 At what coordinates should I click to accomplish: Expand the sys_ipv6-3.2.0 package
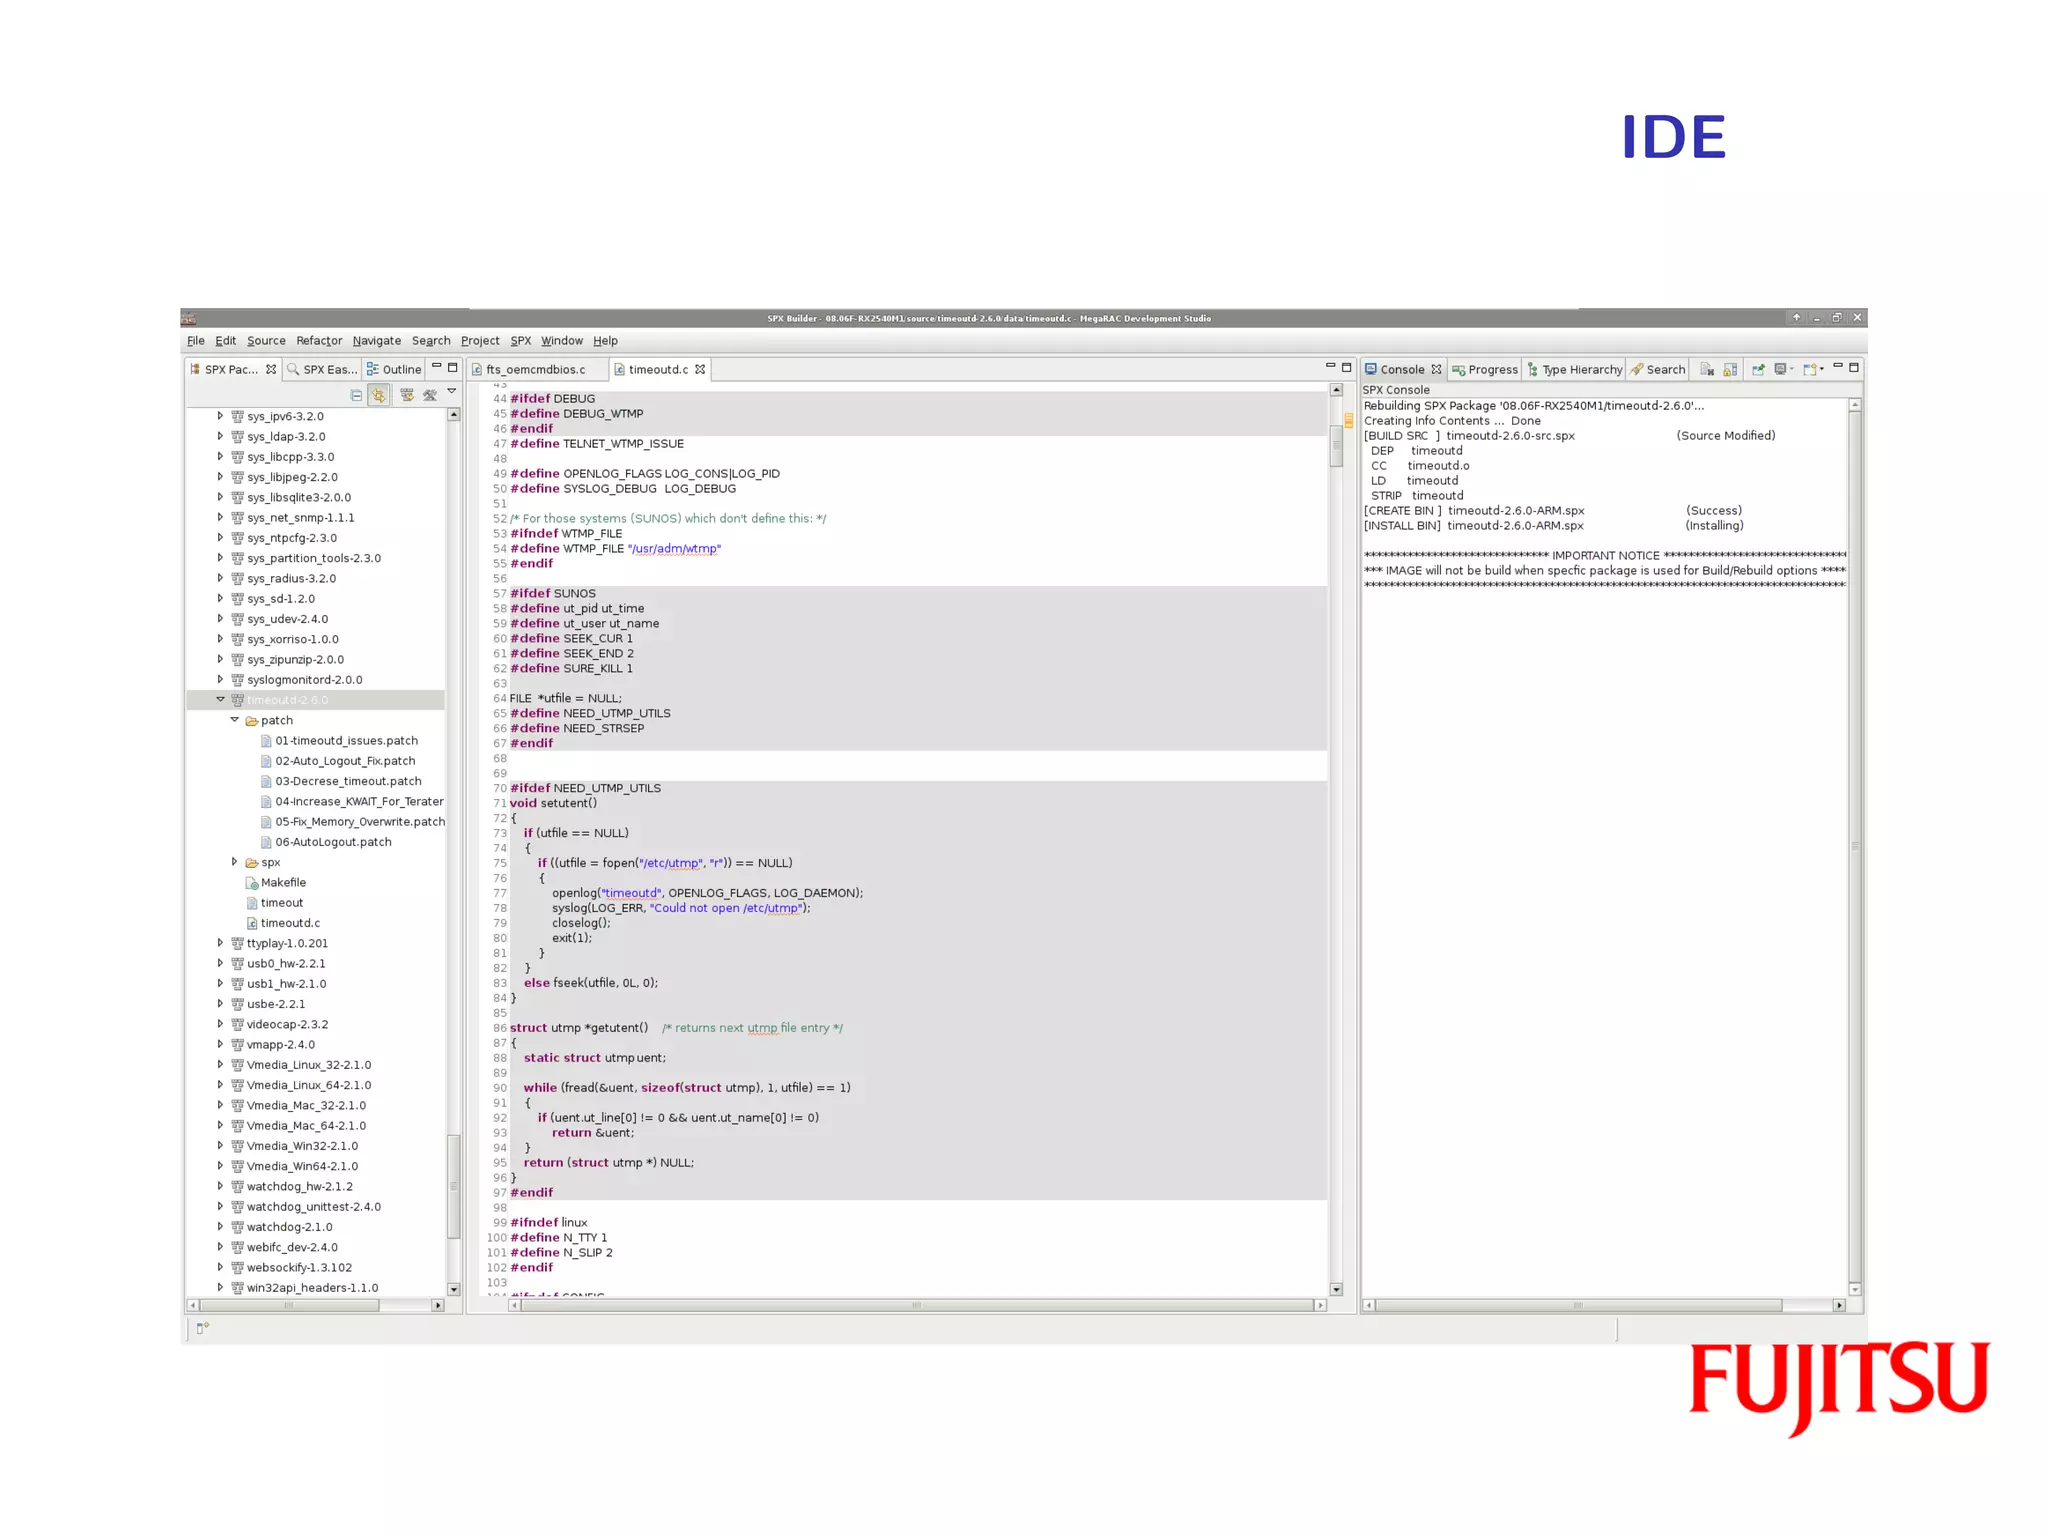[220, 416]
